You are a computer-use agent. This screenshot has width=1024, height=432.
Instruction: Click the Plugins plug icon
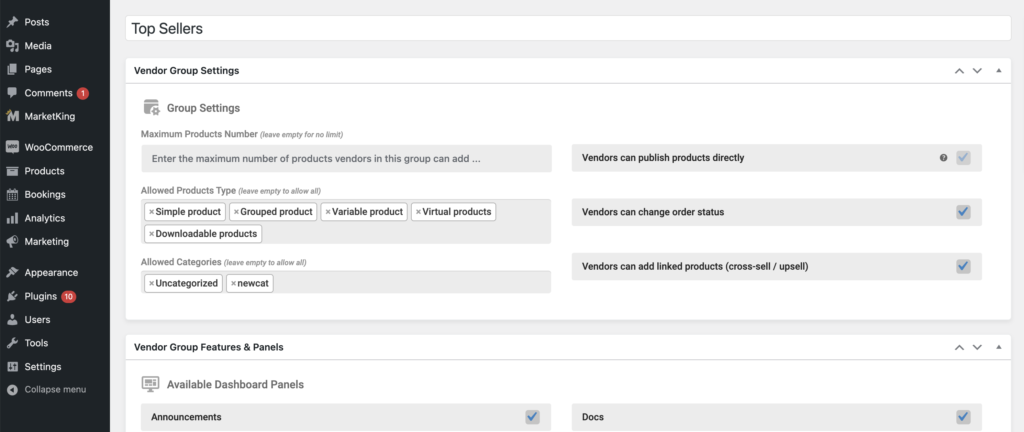point(12,296)
